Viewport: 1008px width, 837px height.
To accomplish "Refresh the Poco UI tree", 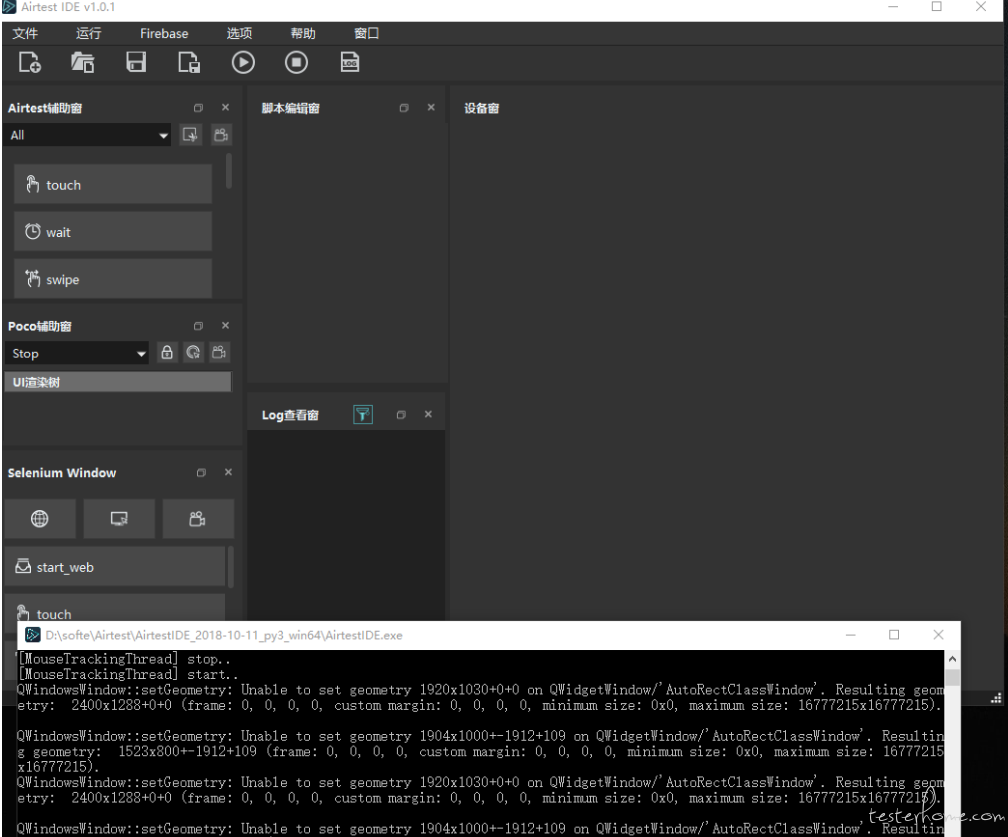I will (x=193, y=352).
